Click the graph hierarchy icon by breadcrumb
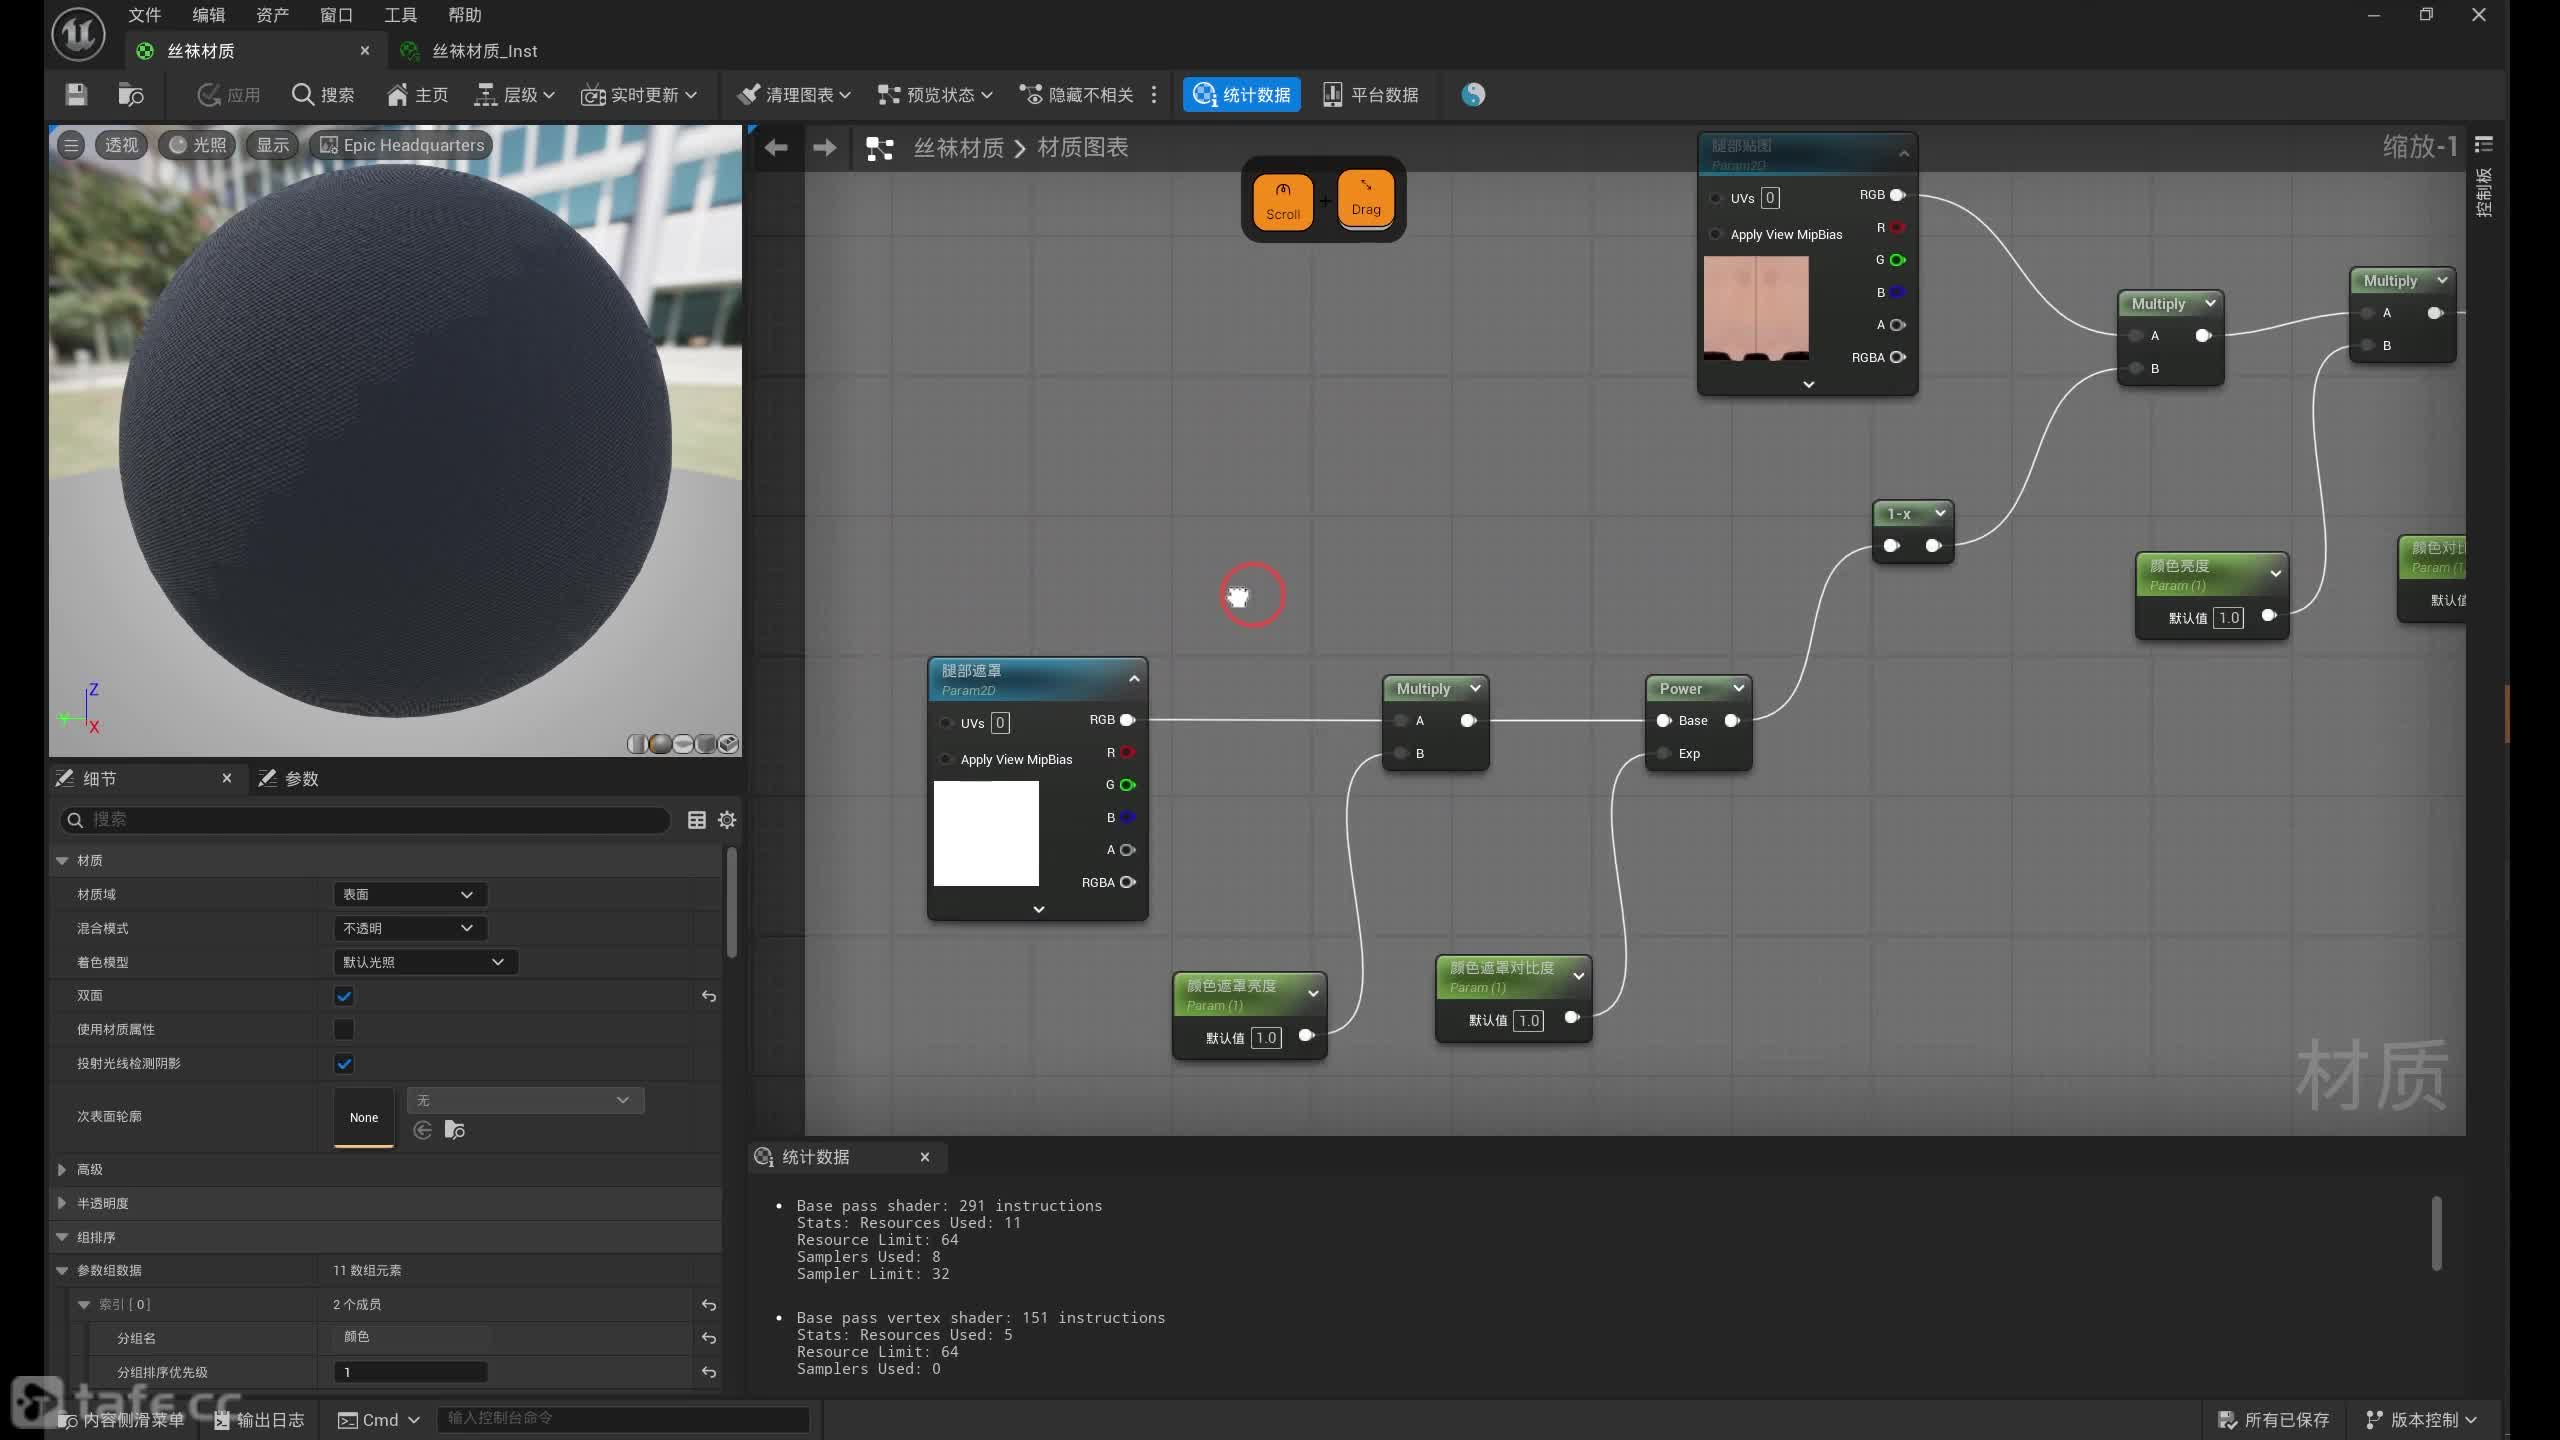Image resolution: width=2560 pixels, height=1440 pixels. [879, 148]
